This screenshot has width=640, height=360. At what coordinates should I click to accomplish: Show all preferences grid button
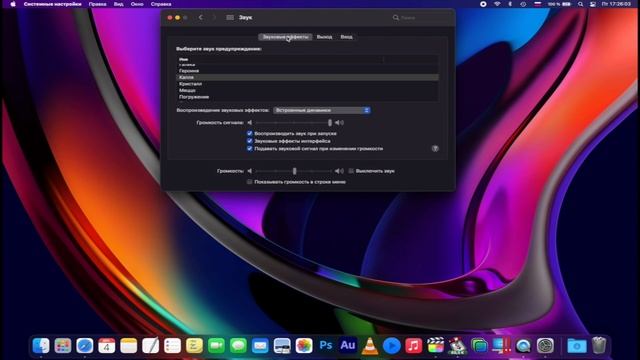pyautogui.click(x=230, y=18)
